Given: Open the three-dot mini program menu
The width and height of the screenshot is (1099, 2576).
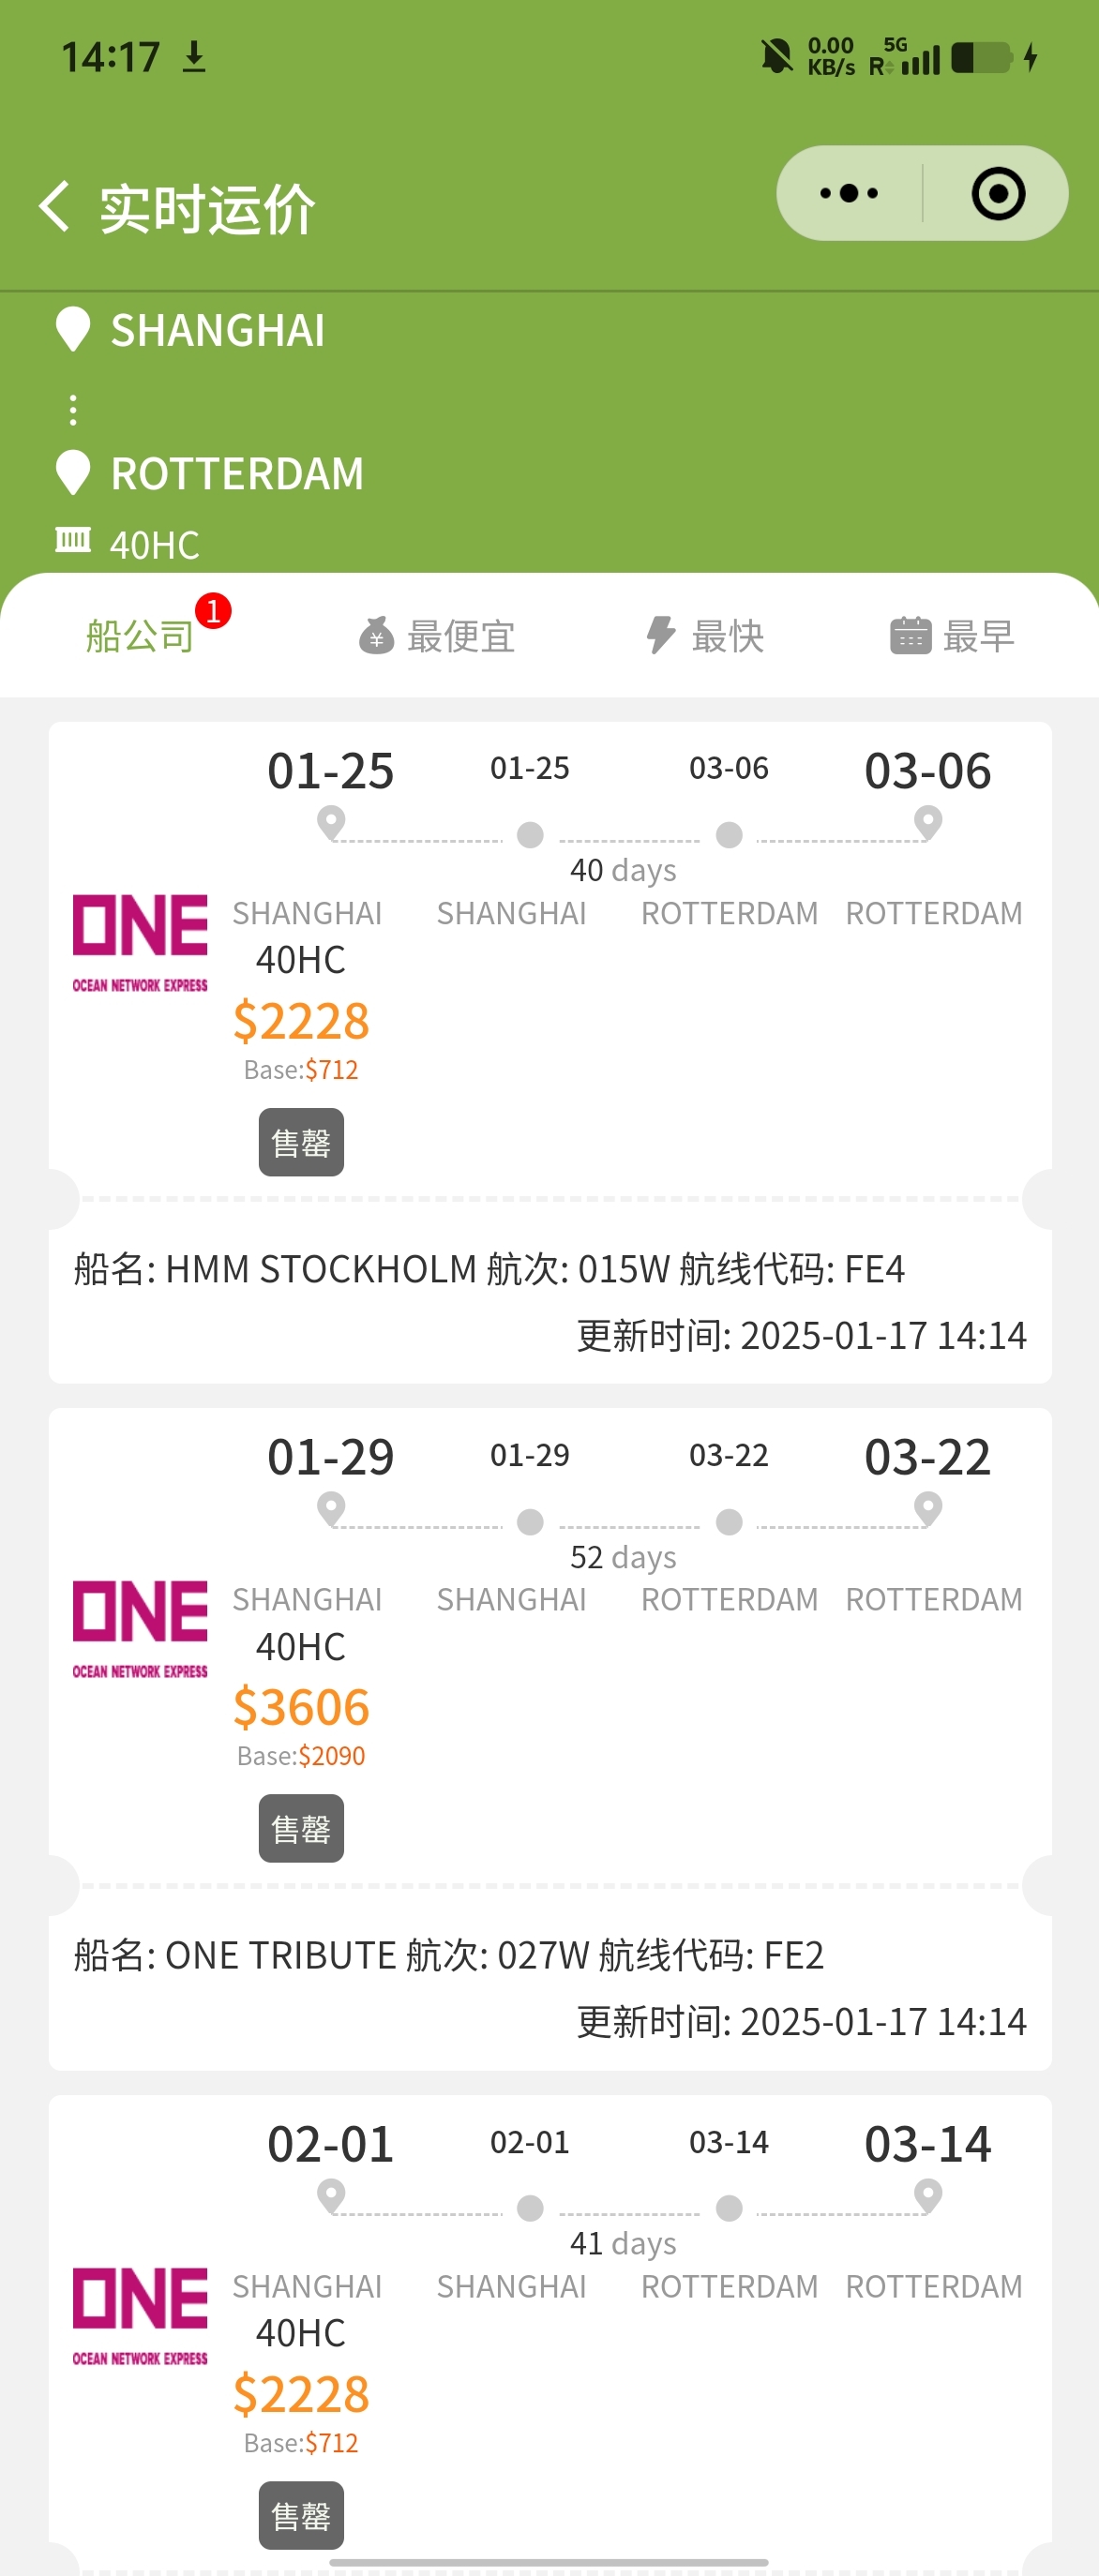Looking at the screenshot, I should 849,193.
